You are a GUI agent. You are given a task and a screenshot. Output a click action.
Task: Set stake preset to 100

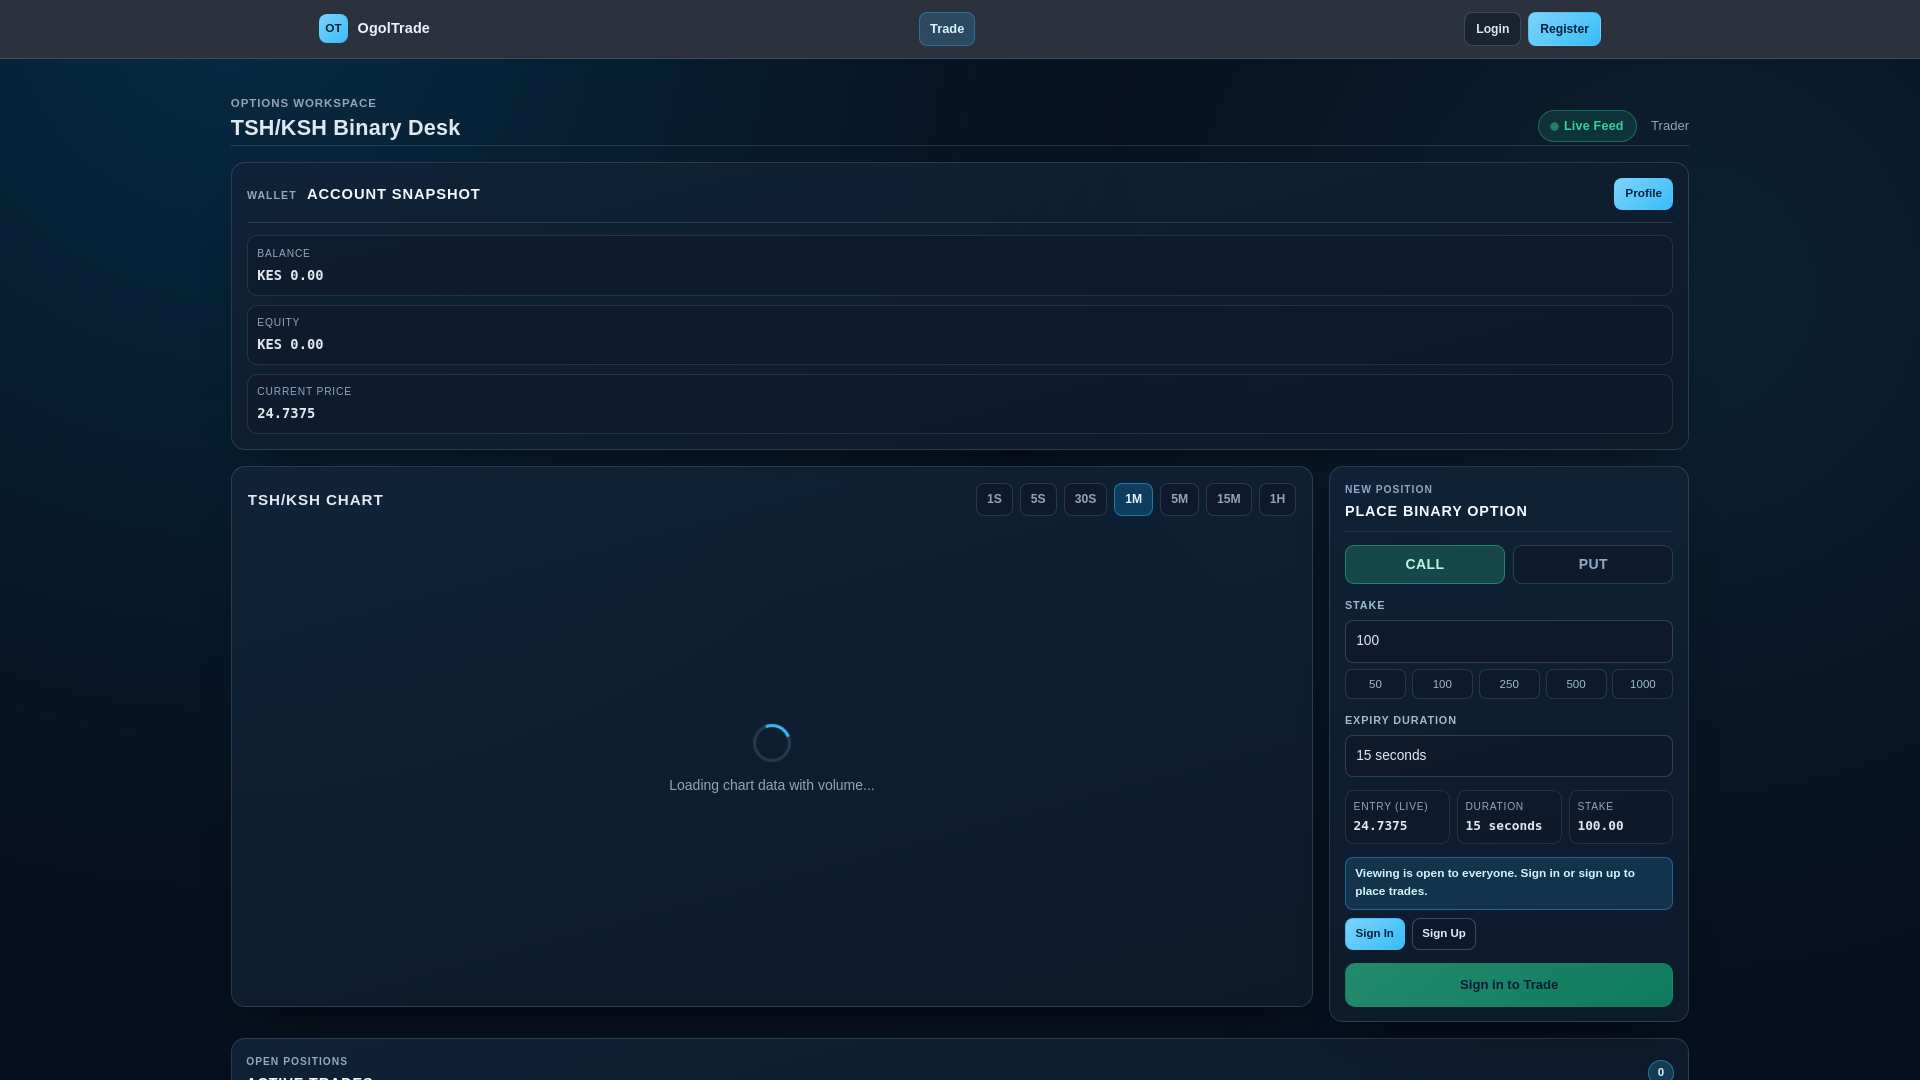pyautogui.click(x=1442, y=684)
